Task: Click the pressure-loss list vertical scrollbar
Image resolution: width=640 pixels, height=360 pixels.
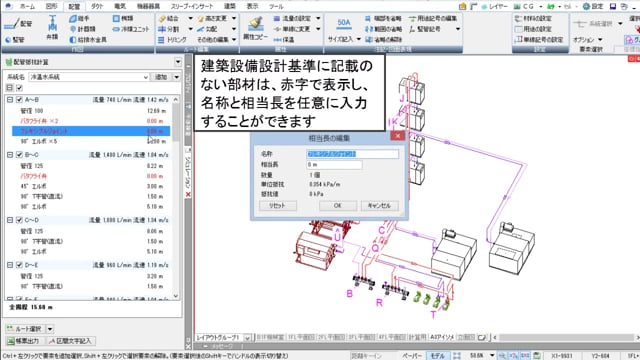Action: point(176,198)
